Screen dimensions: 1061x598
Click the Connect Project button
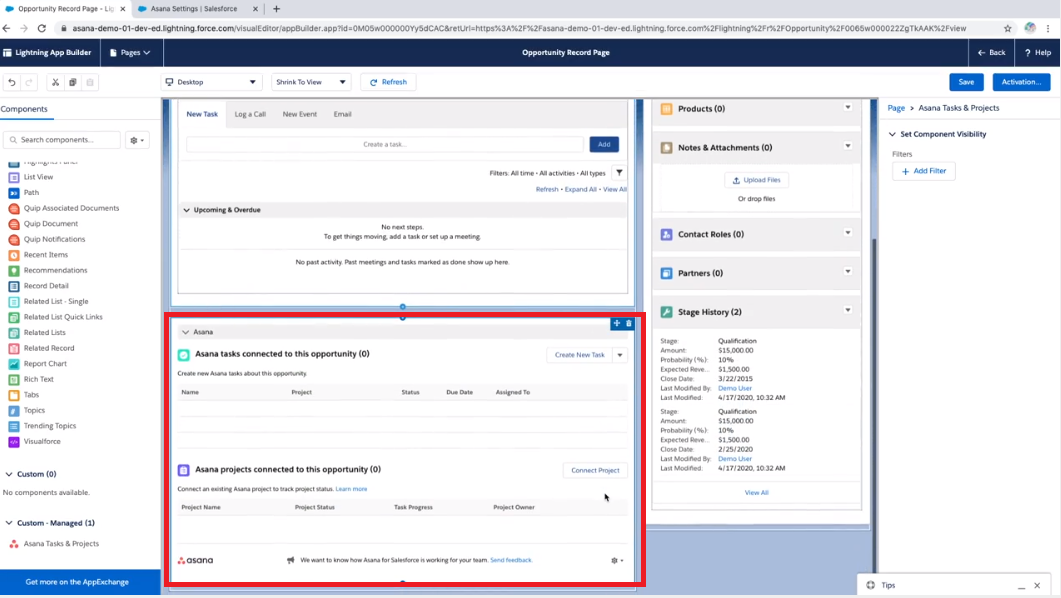[x=595, y=470]
